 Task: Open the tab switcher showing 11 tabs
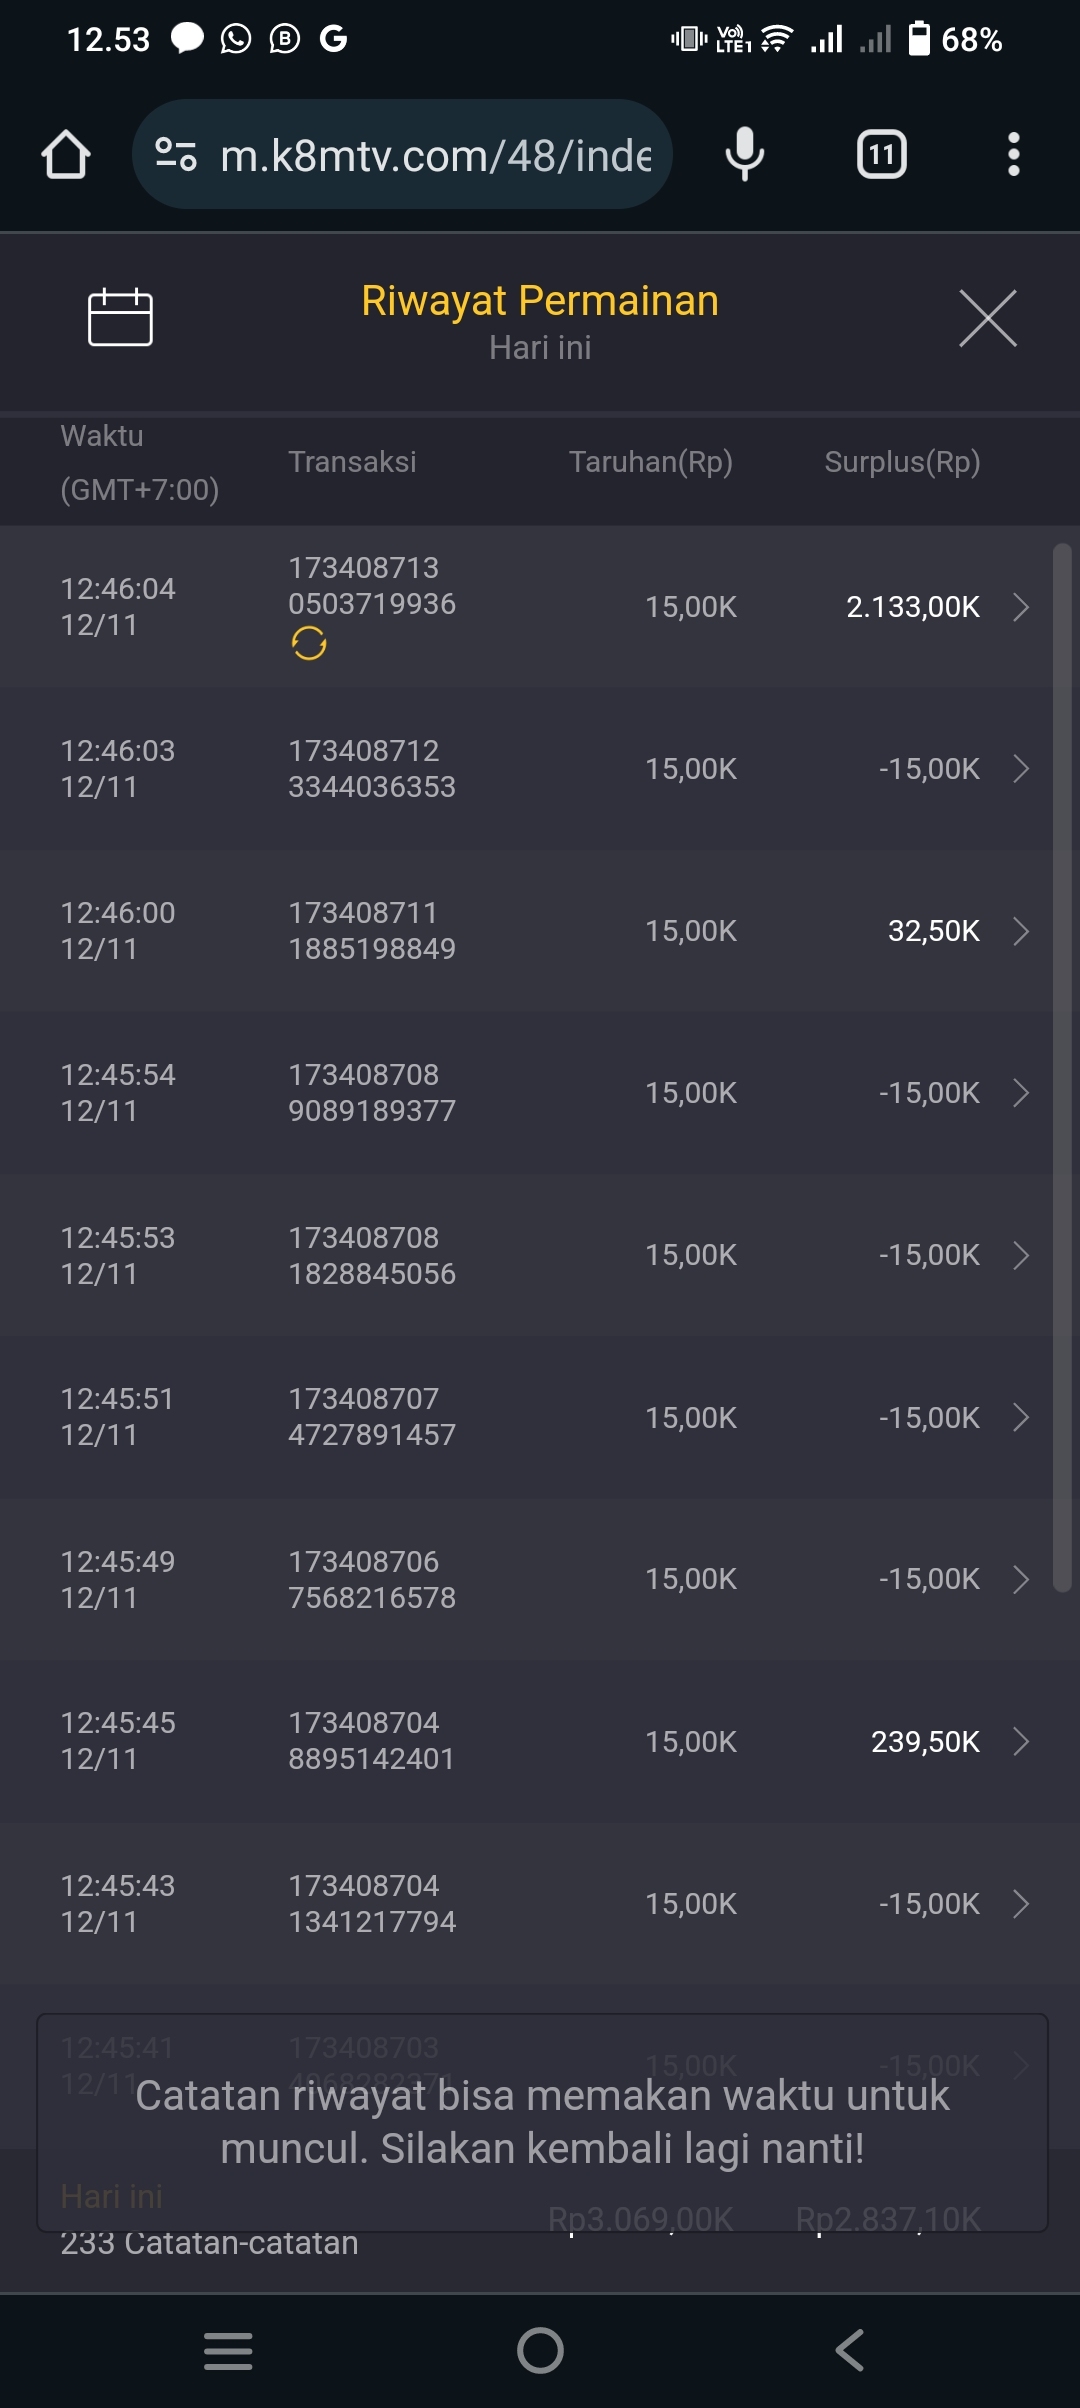coord(881,155)
